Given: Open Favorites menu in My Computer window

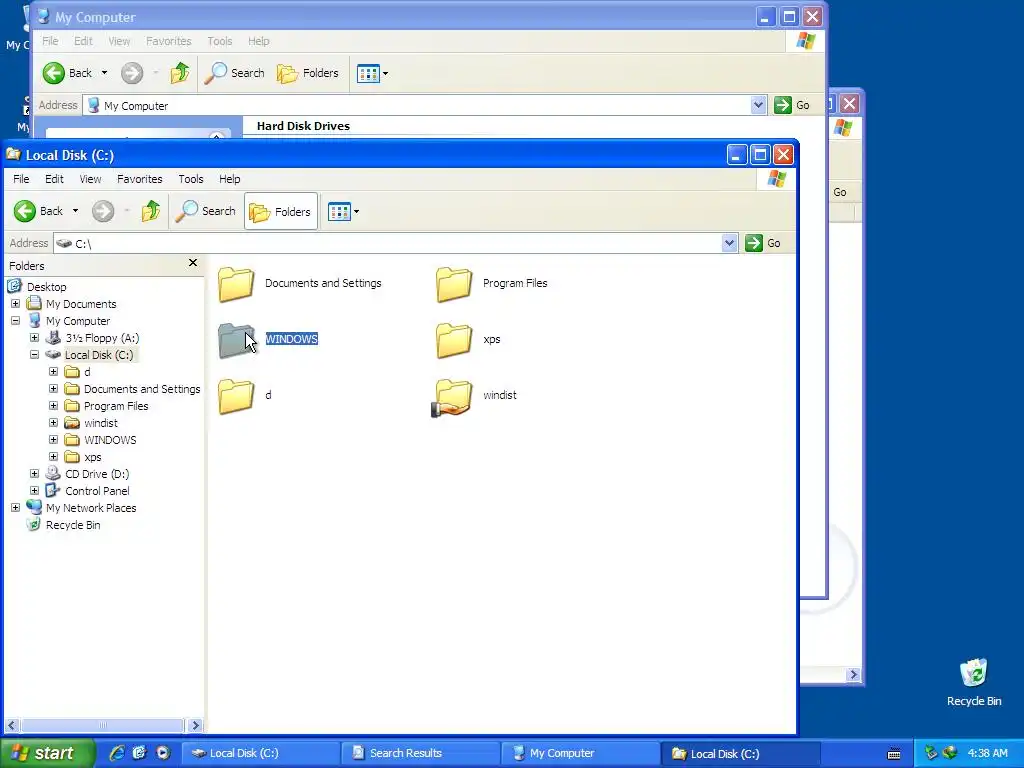Looking at the screenshot, I should pos(168,41).
